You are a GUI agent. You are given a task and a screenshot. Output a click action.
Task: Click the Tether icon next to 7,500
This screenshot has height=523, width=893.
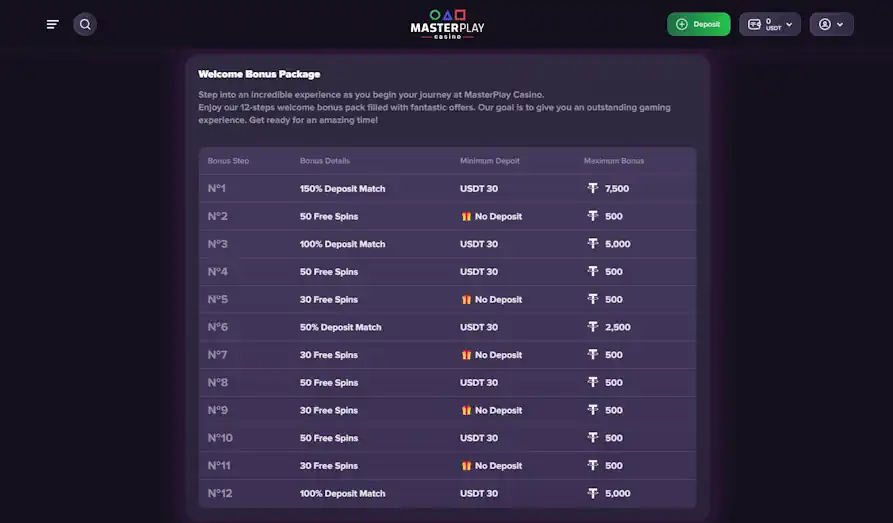[593, 188]
